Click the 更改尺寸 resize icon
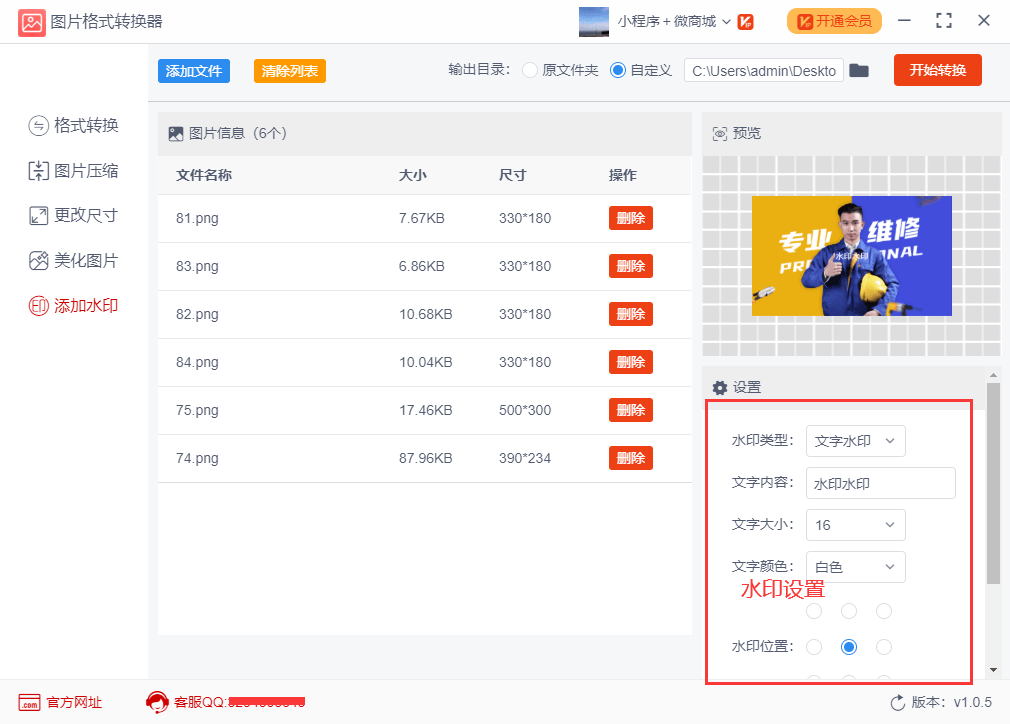Screen dimensions: 1010x724 coord(39,215)
